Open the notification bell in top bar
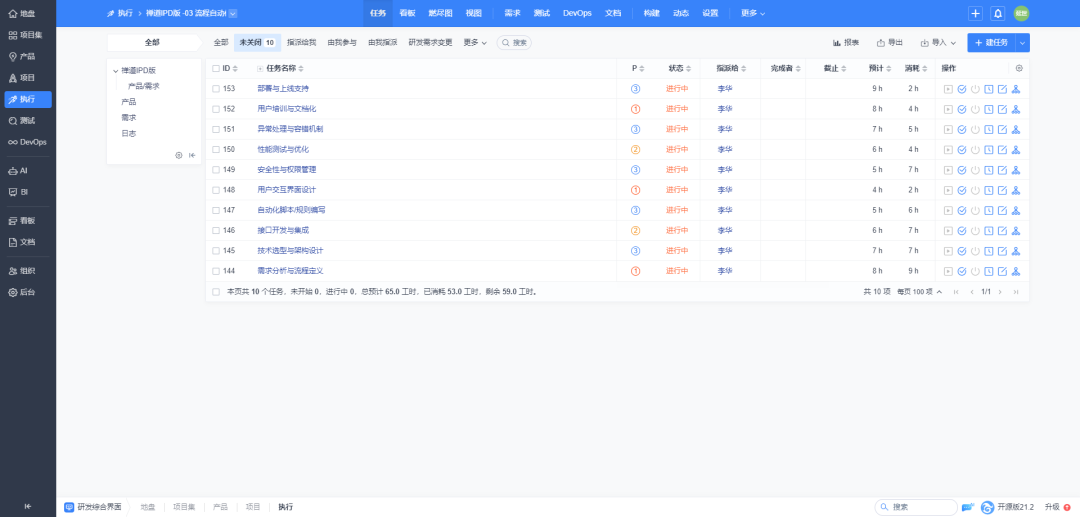Image resolution: width=1080 pixels, height=517 pixels. [997, 13]
